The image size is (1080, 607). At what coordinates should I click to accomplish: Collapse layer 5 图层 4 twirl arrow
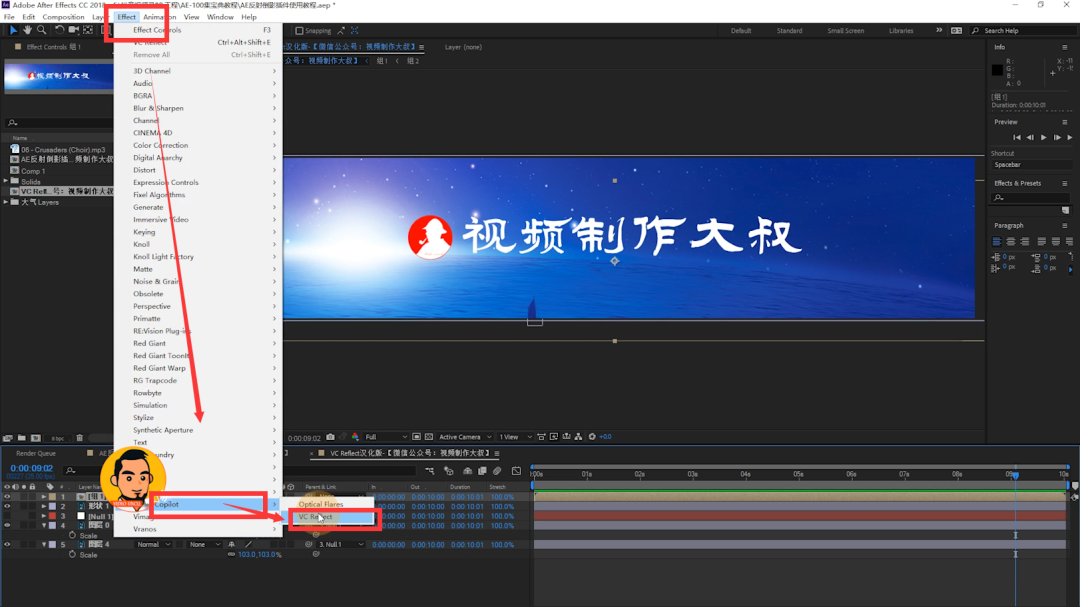tap(44, 544)
